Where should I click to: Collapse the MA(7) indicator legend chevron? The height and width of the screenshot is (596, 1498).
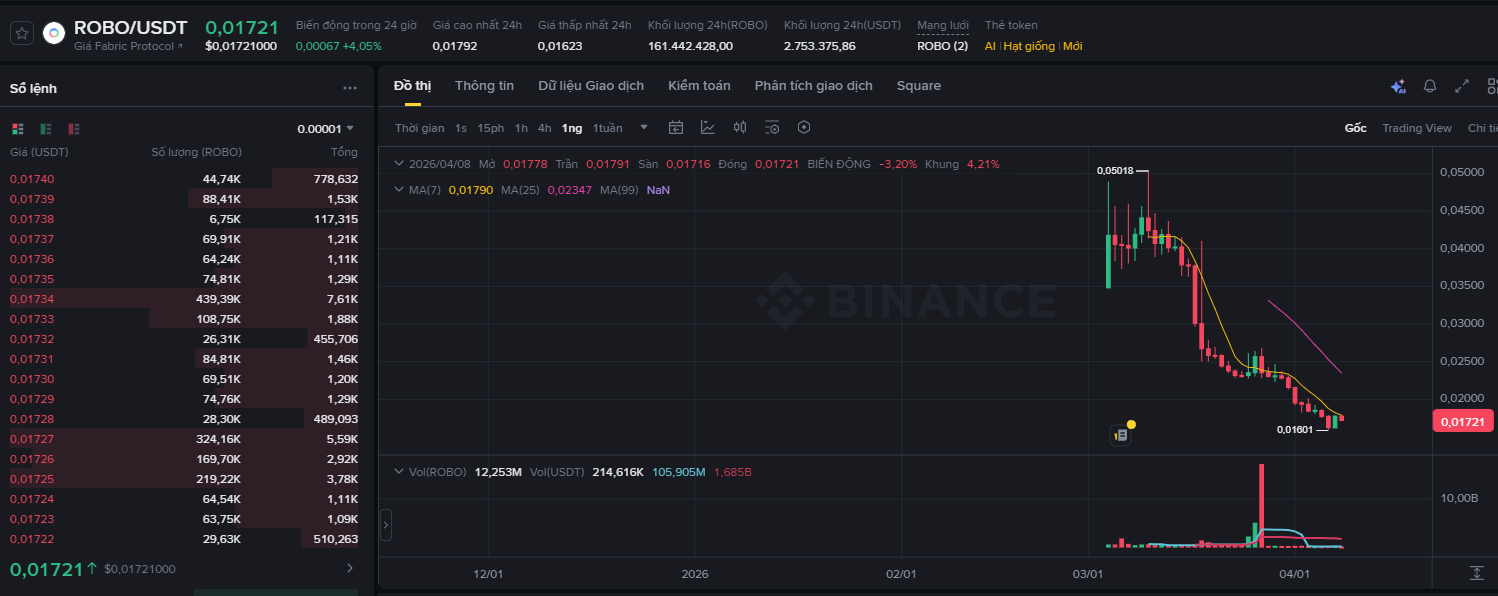tap(400, 189)
